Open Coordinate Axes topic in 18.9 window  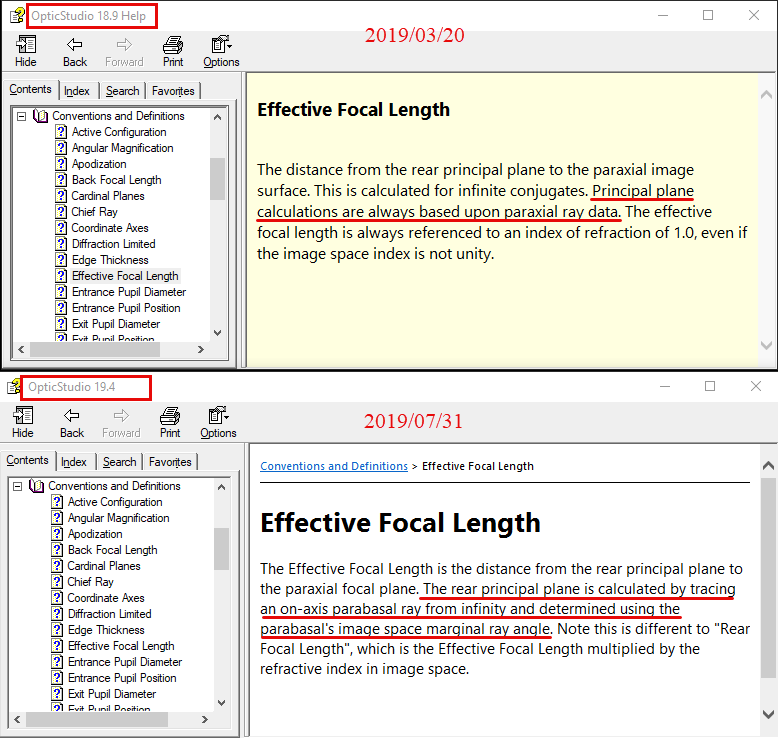point(110,228)
